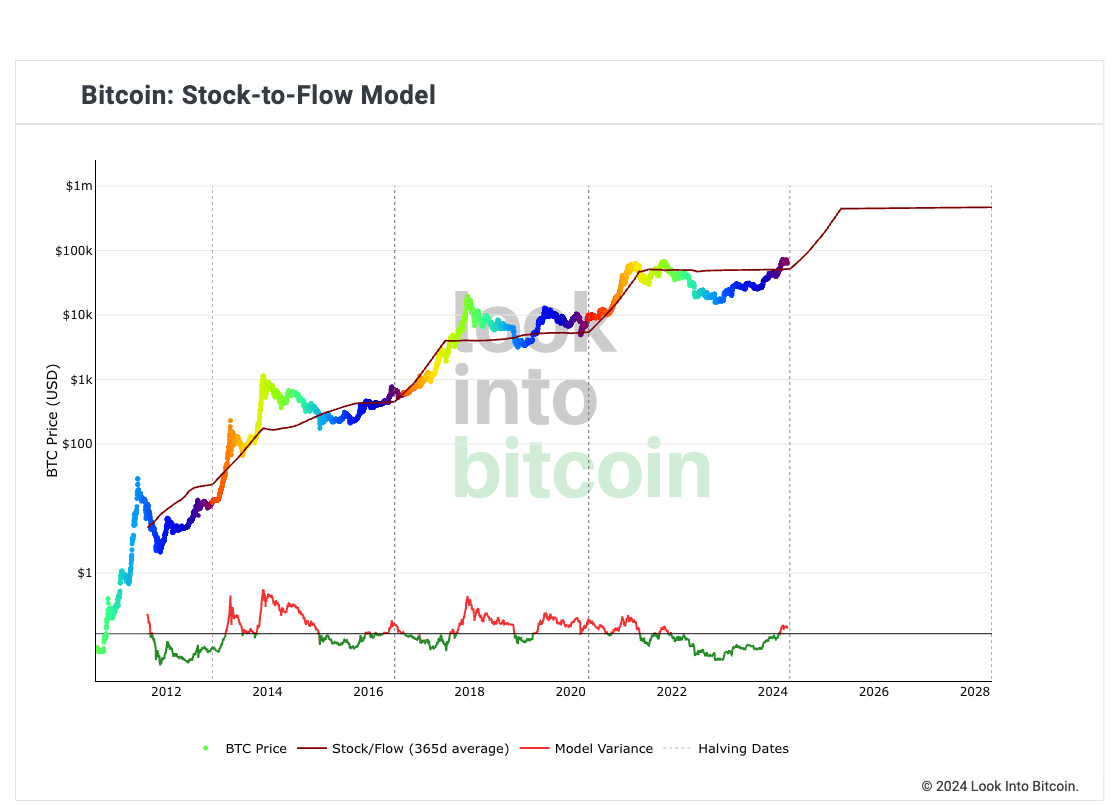Click the green BTC Price legend dot
Viewport: 1120px width, 805px height.
(206, 749)
